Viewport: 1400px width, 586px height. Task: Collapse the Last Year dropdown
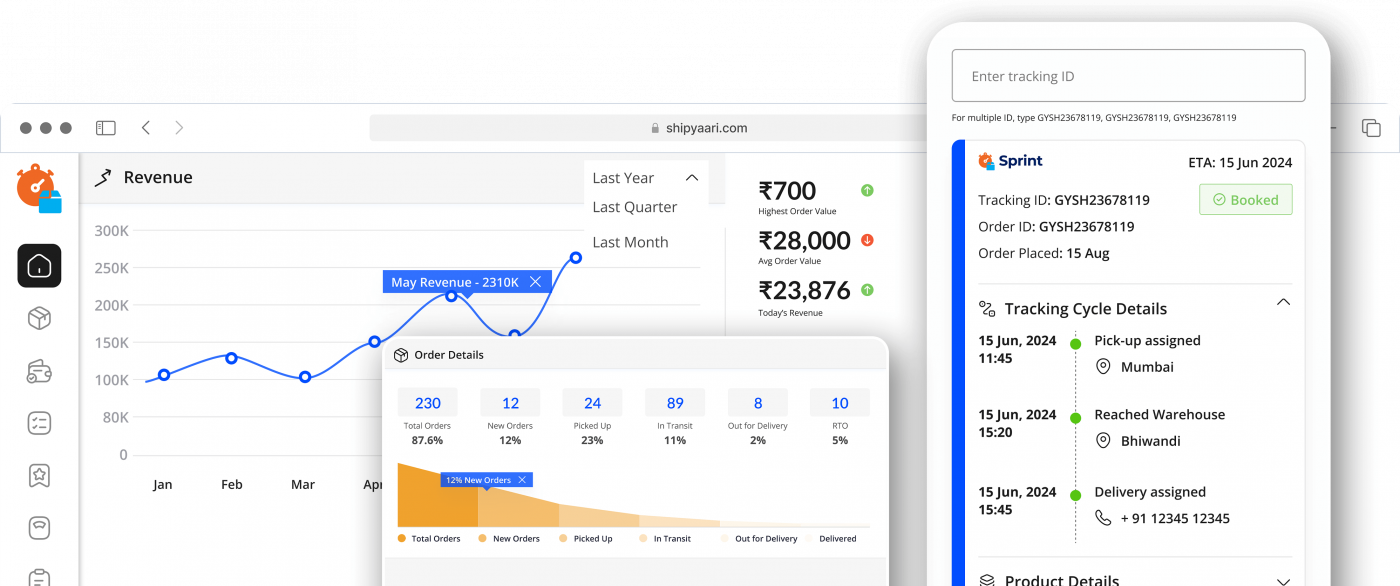point(691,178)
